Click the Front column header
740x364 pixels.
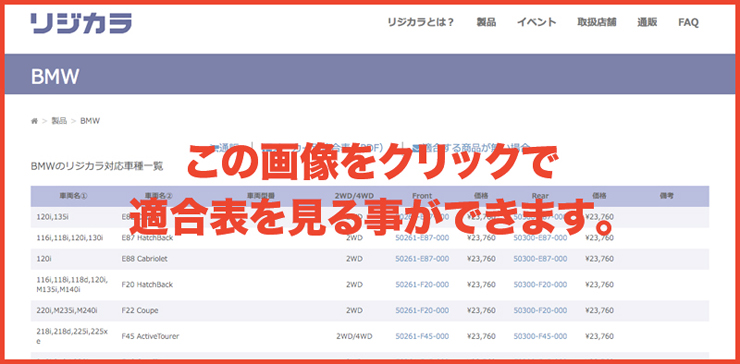click(x=422, y=196)
